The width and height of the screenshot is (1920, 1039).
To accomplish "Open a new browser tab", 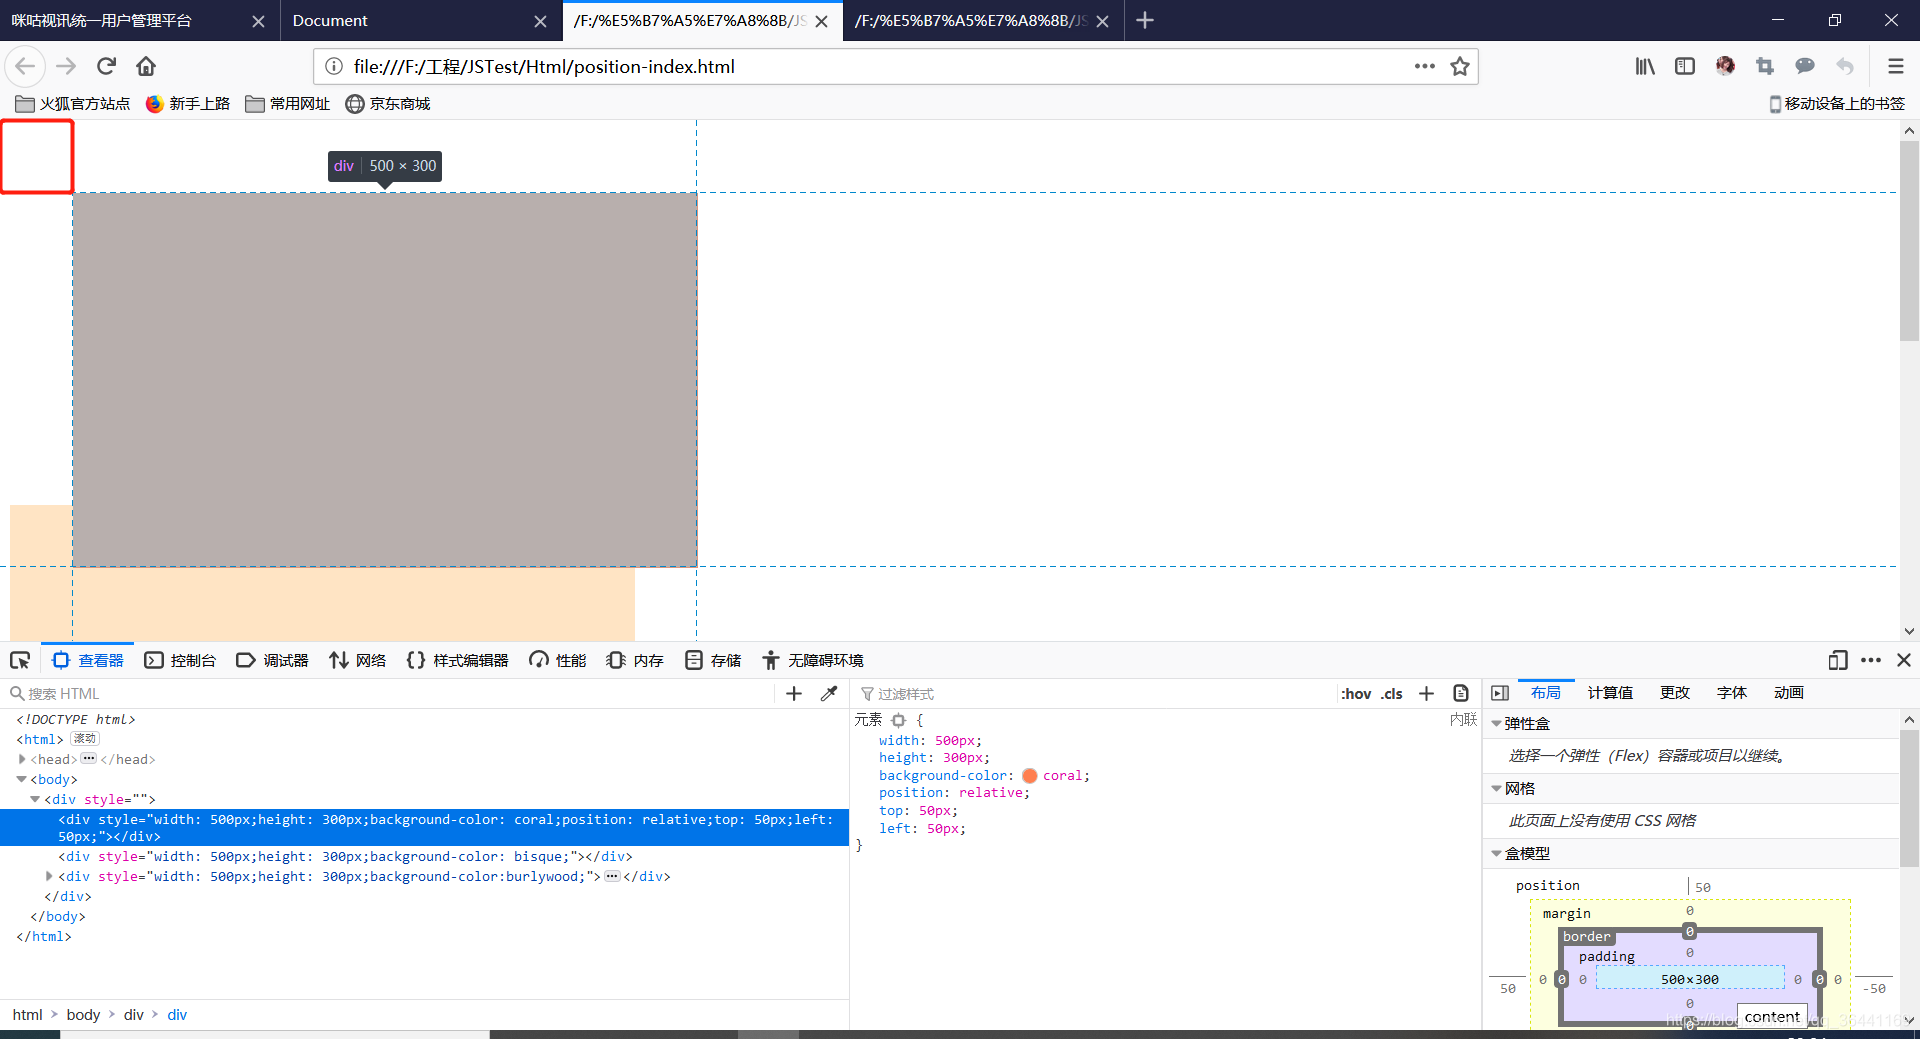I will point(1145,20).
